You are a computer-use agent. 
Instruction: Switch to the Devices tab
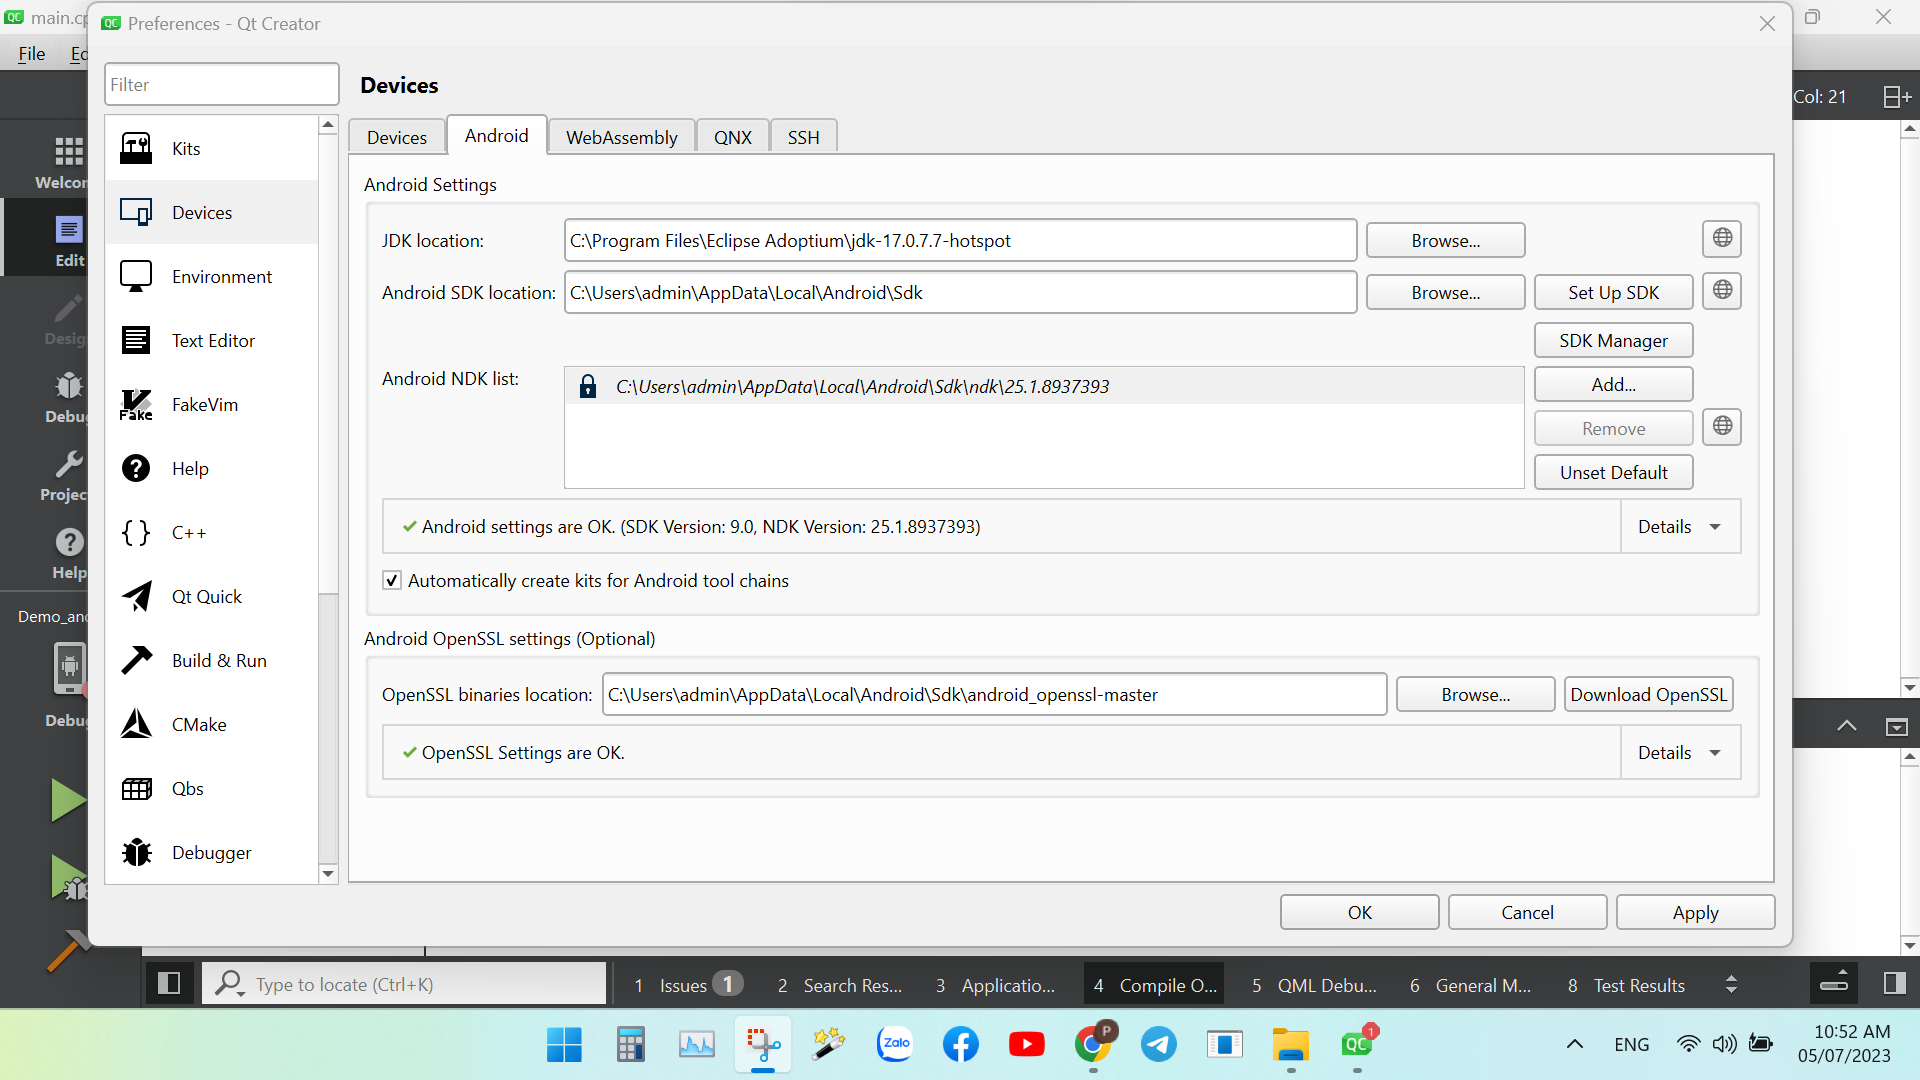tap(397, 137)
